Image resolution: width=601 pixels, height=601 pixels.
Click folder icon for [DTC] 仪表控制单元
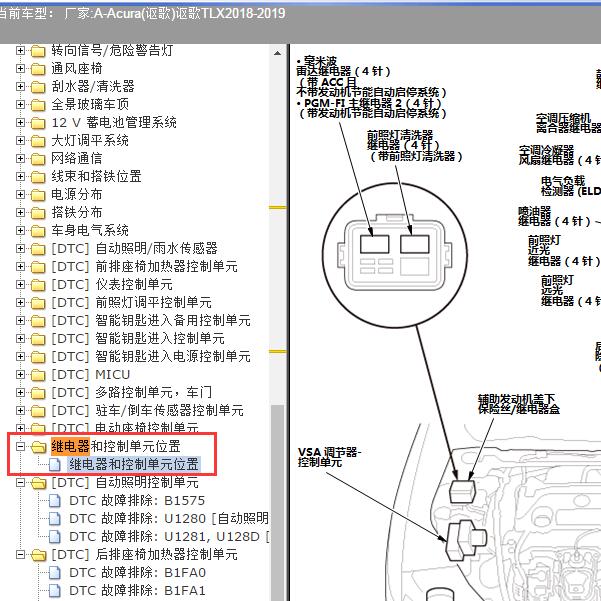[x=38, y=285]
